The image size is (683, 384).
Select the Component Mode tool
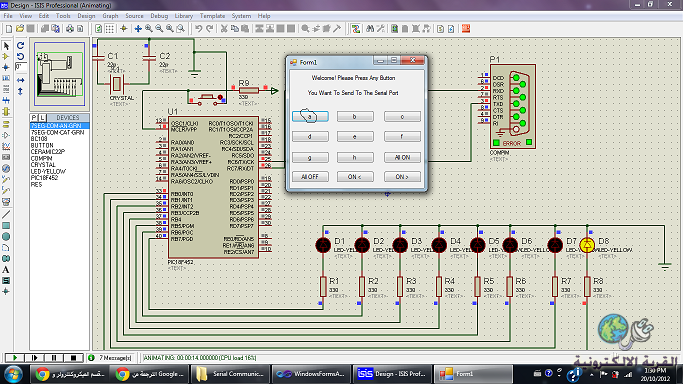[6, 57]
